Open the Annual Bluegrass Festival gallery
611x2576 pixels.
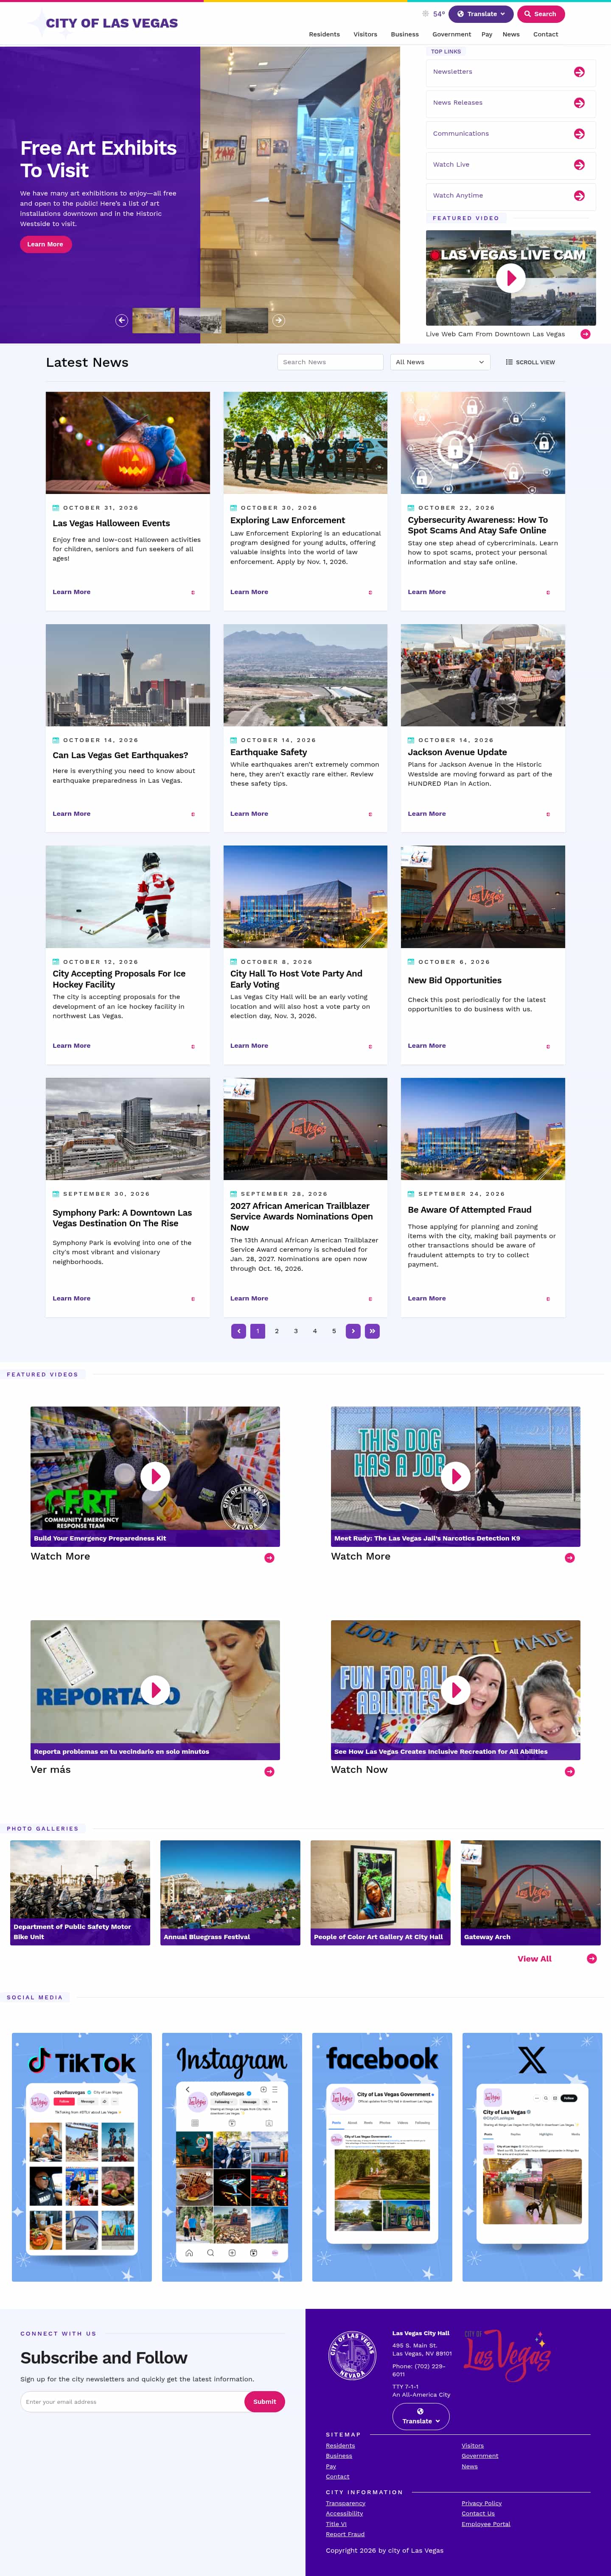[230, 1893]
